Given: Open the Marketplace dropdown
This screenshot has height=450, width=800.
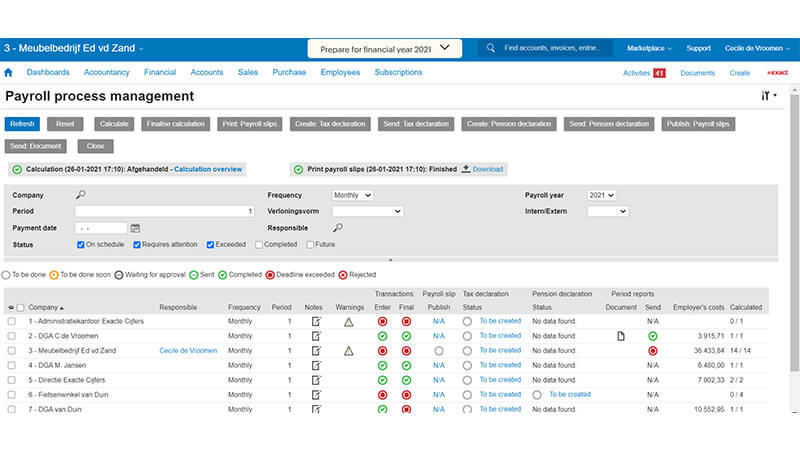Looking at the screenshot, I should [649, 48].
